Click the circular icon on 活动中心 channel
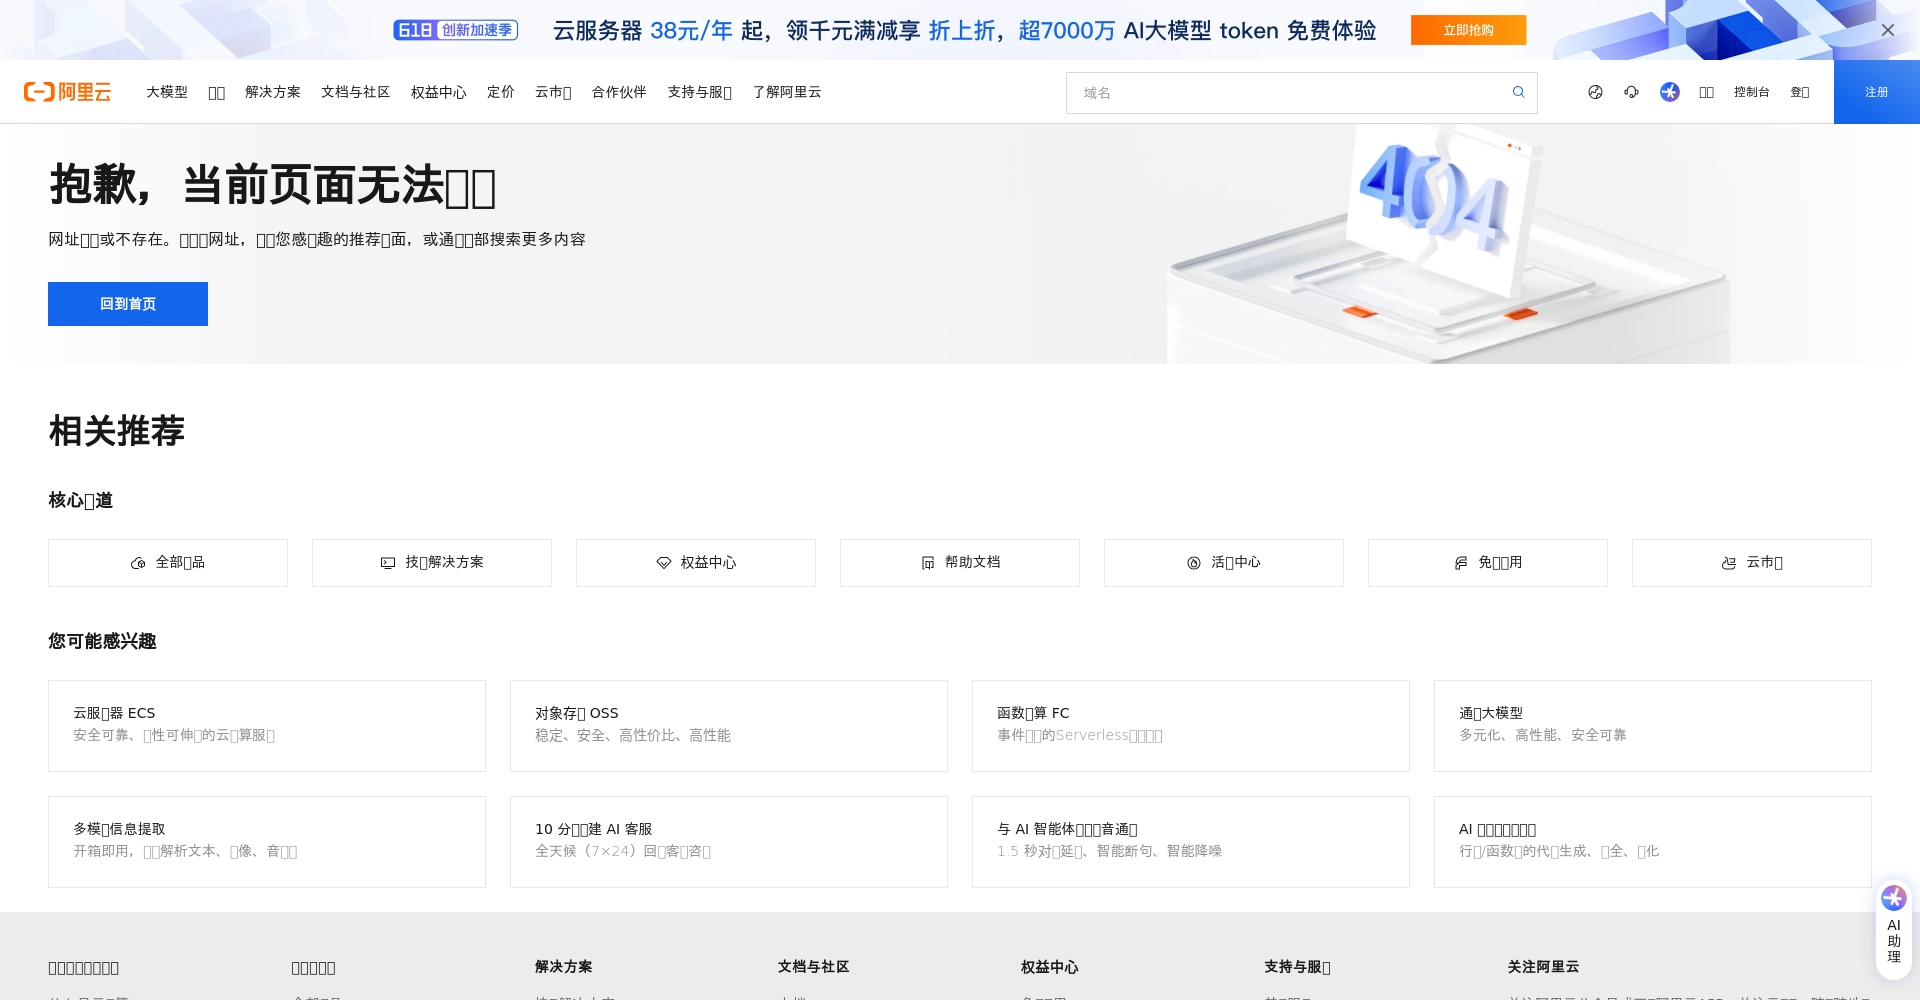The image size is (1920, 1000). pyautogui.click(x=1193, y=563)
